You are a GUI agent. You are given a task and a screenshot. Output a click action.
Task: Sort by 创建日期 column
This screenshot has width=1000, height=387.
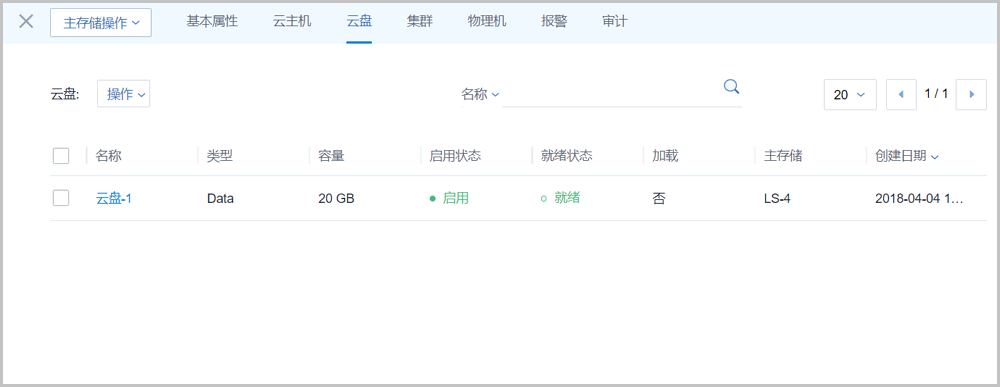907,156
